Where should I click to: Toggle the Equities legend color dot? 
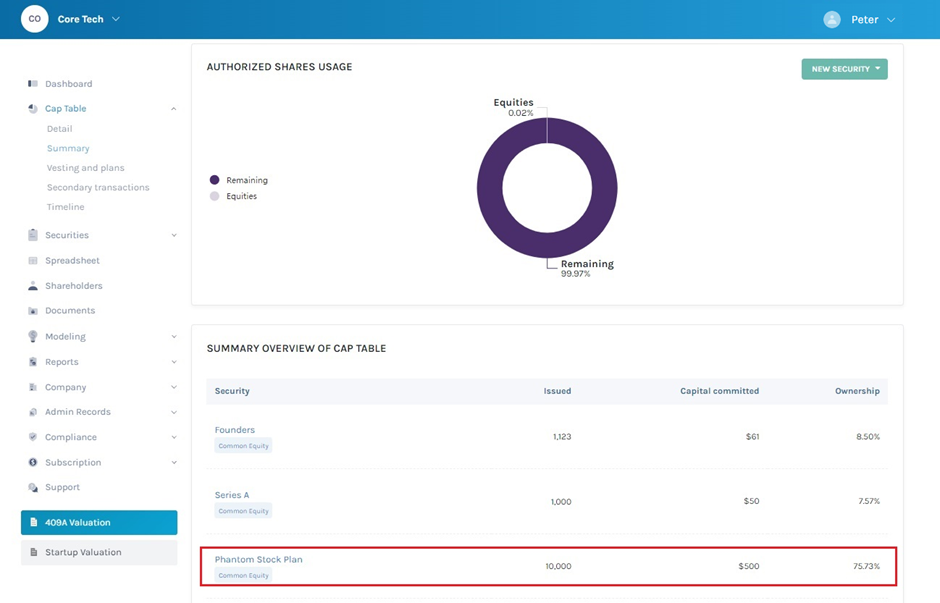coord(215,196)
